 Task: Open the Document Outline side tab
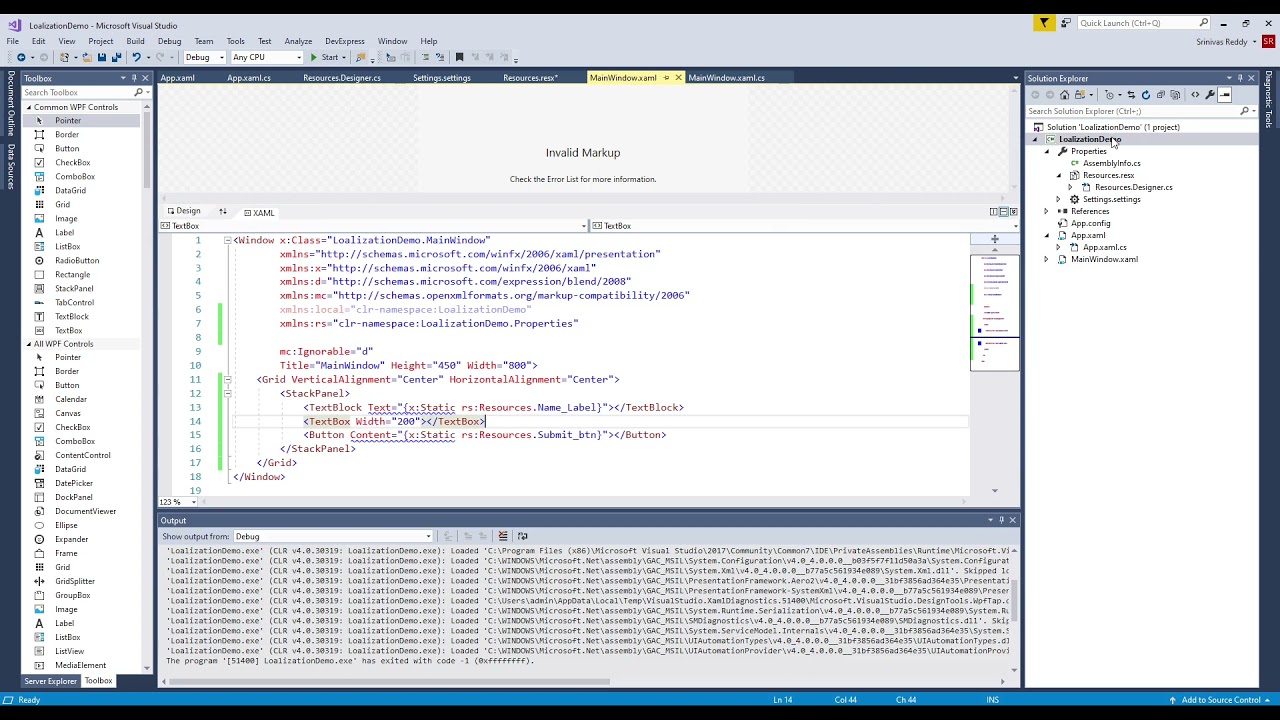(x=11, y=103)
